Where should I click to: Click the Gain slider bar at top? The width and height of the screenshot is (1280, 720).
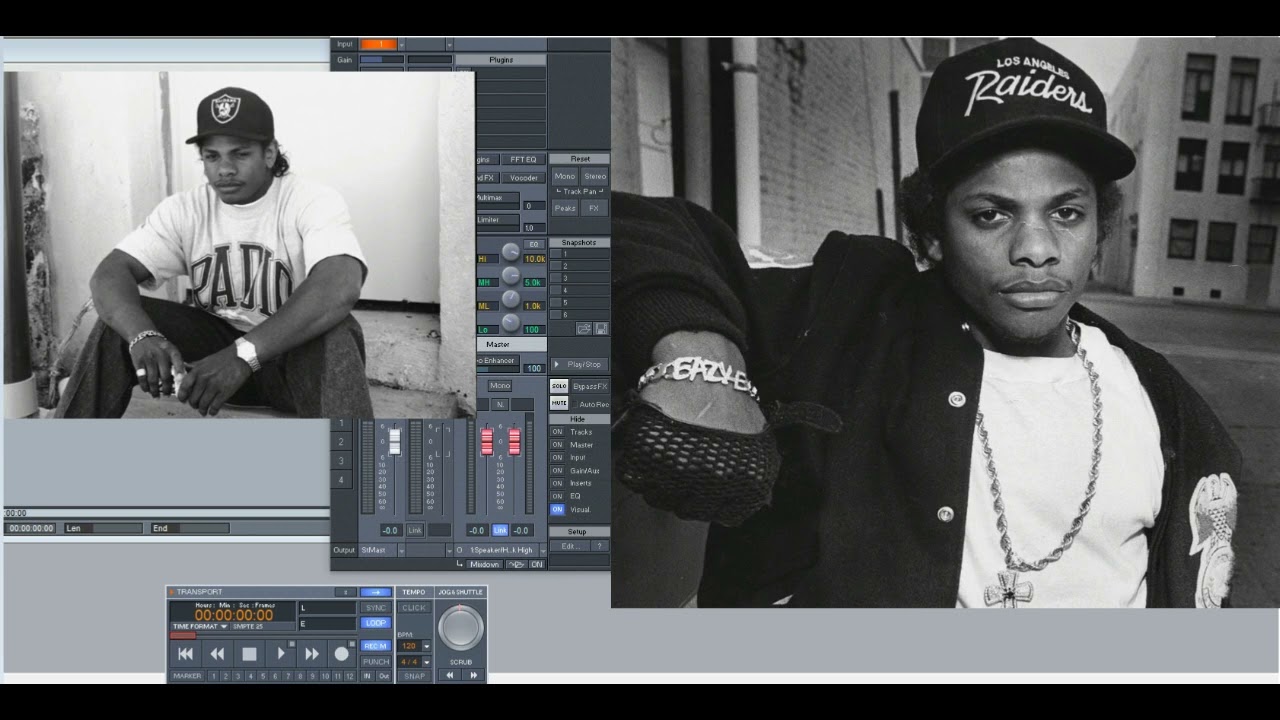click(382, 60)
